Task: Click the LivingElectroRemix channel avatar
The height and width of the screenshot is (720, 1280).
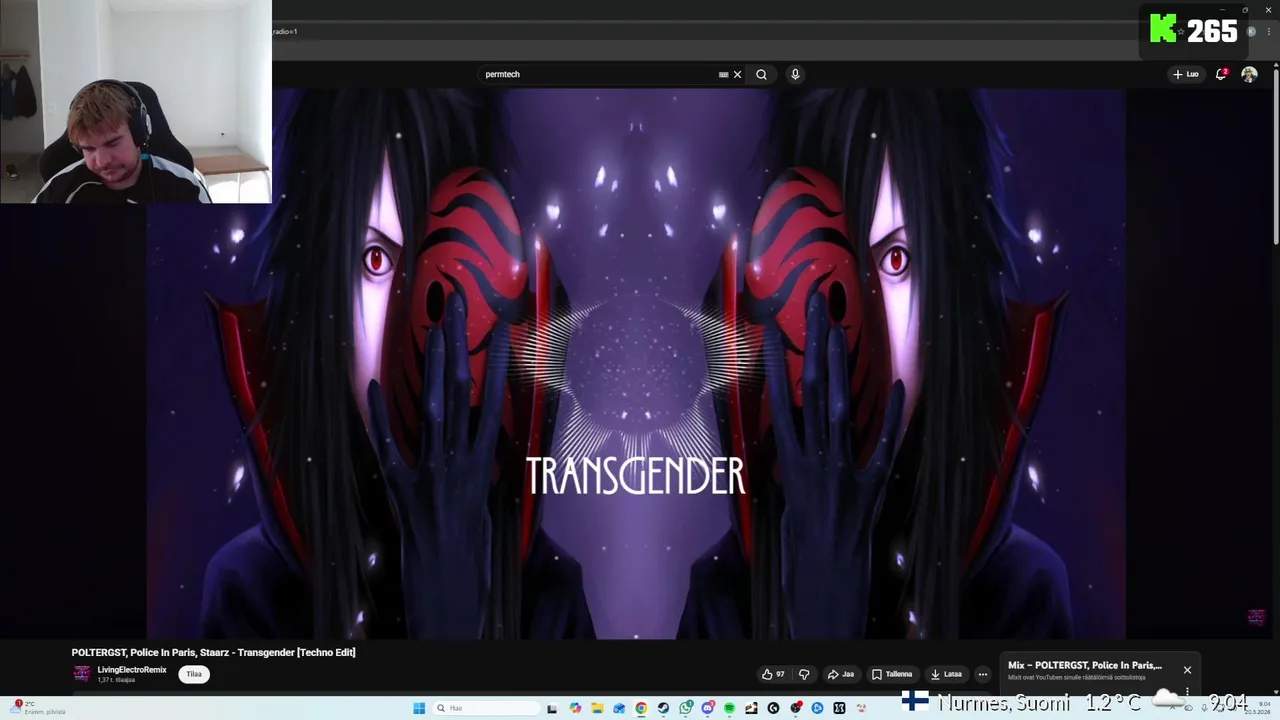Action: pyautogui.click(x=82, y=674)
